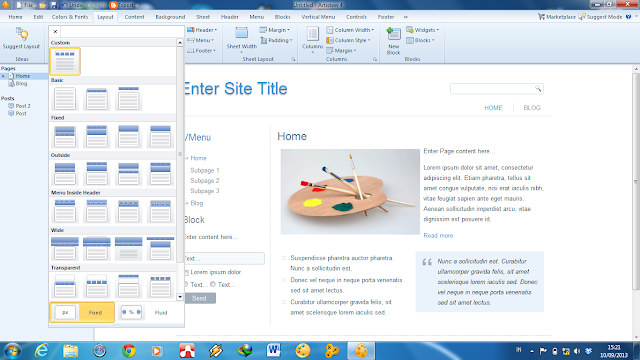Click the HOME link in site menu
The image size is (640, 360).
[x=493, y=108]
